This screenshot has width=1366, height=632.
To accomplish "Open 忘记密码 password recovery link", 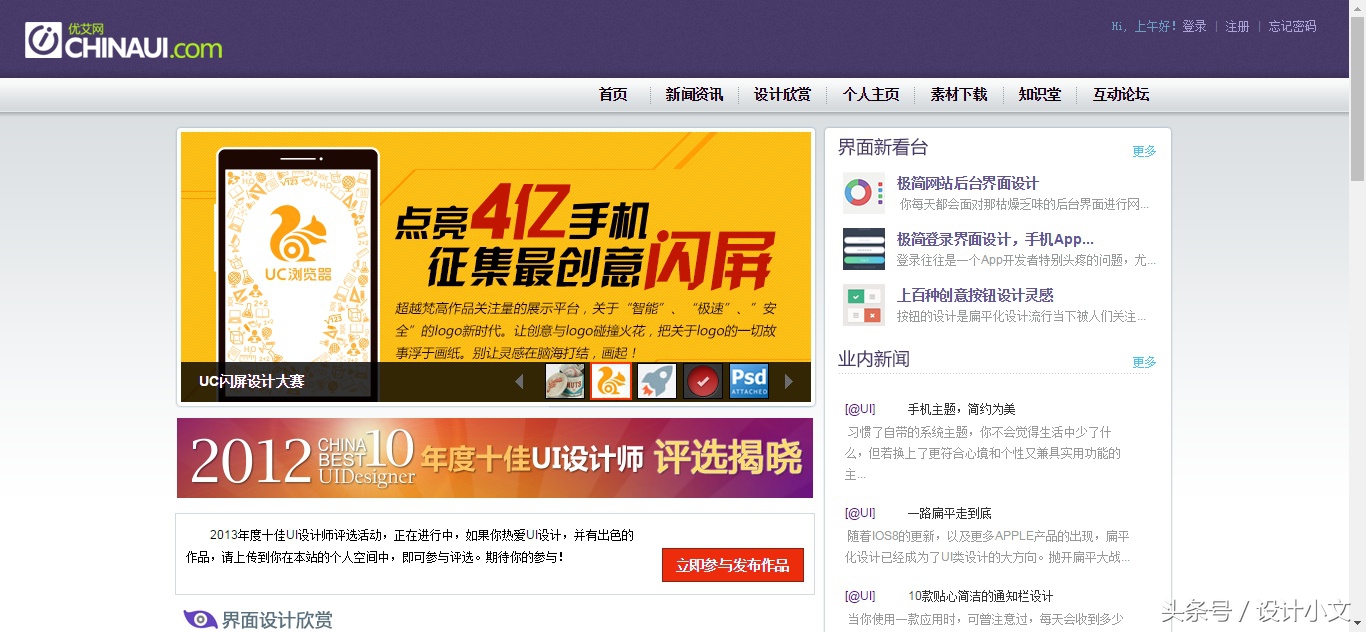I will 1291,26.
